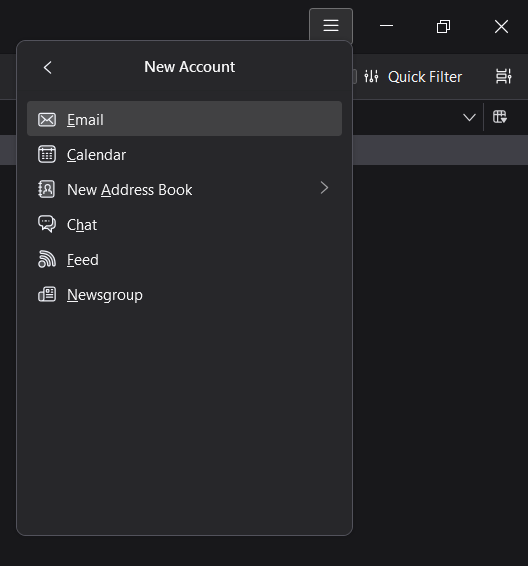Open the dropdown chevron near column picker

pos(469,117)
